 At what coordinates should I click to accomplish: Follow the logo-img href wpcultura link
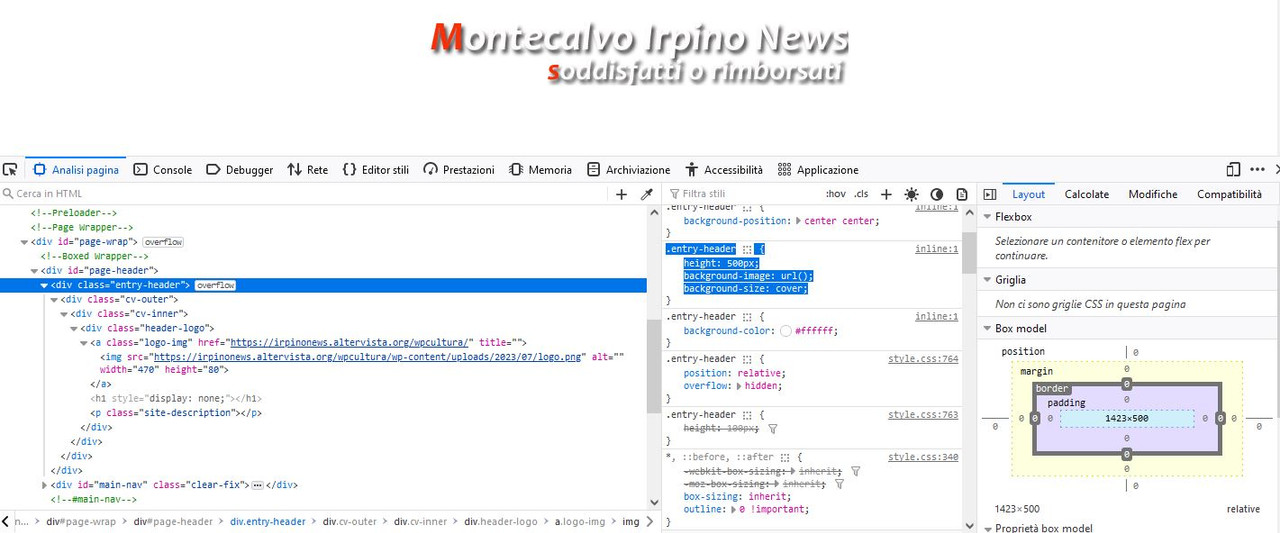(350, 342)
